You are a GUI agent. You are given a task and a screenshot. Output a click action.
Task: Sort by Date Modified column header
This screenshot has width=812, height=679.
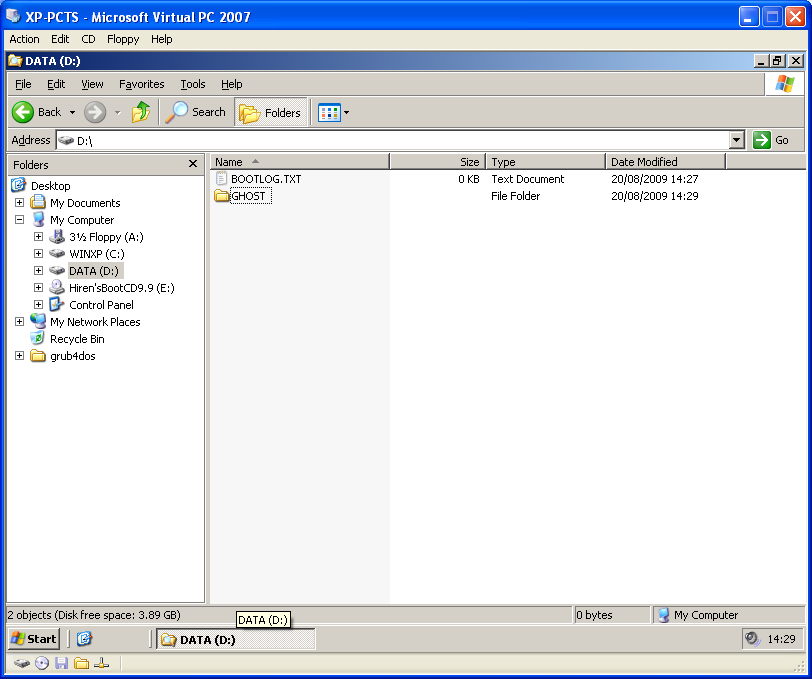coord(665,162)
